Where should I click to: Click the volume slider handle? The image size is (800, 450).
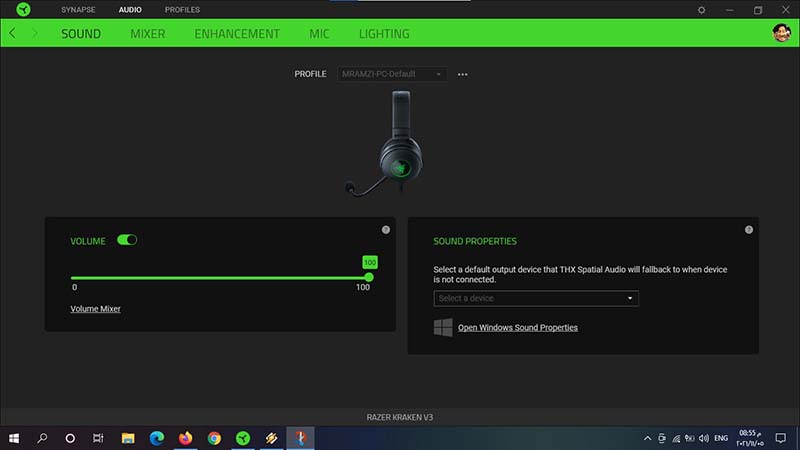click(369, 277)
